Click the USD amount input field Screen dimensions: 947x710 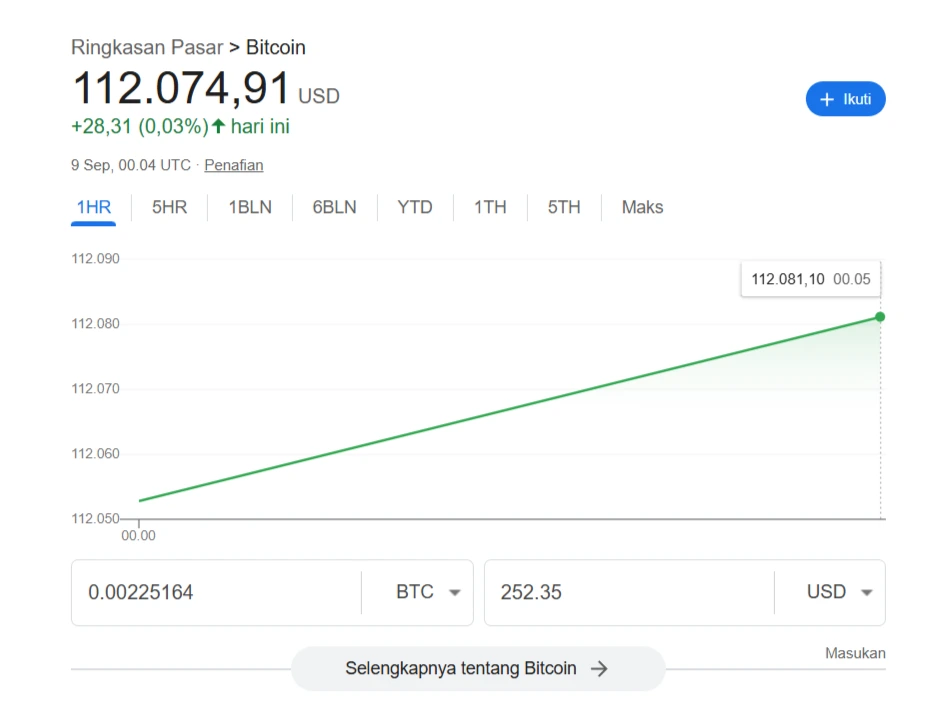pos(628,592)
